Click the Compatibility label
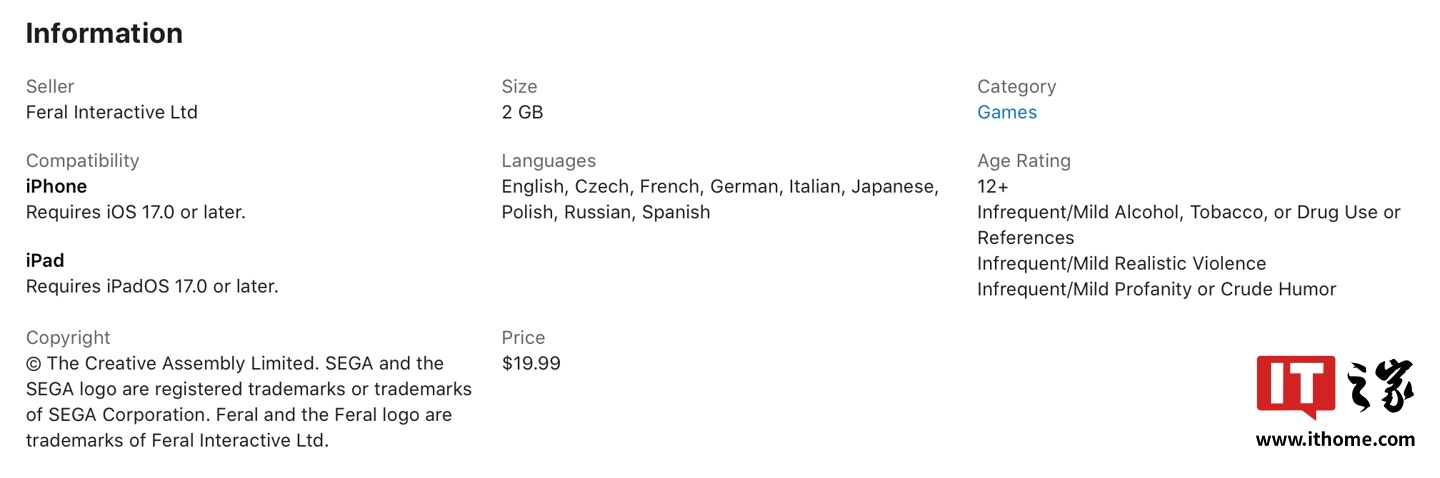This screenshot has height=478, width=1440. [83, 160]
